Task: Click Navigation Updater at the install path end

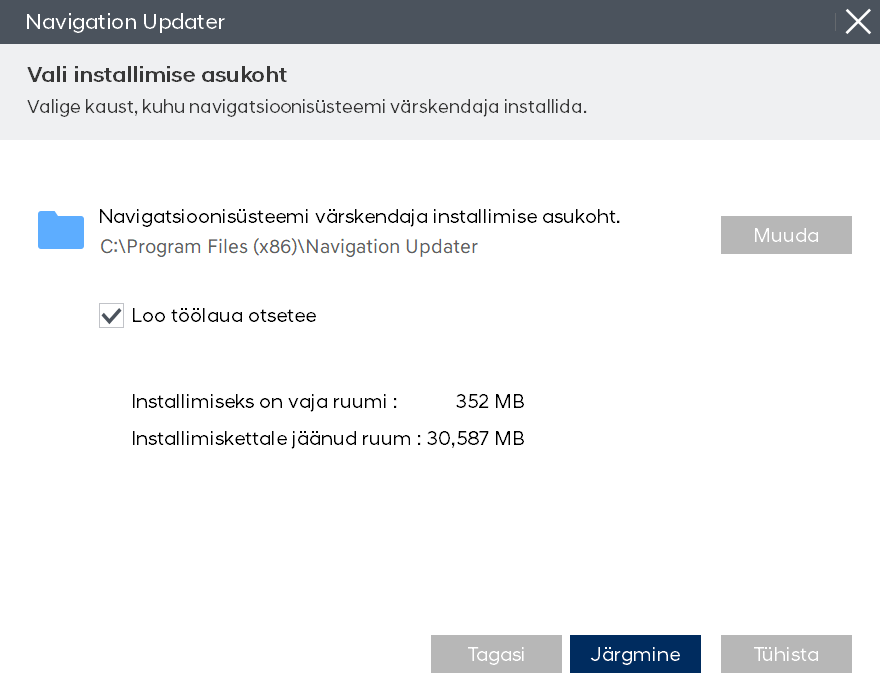Action: click(392, 247)
